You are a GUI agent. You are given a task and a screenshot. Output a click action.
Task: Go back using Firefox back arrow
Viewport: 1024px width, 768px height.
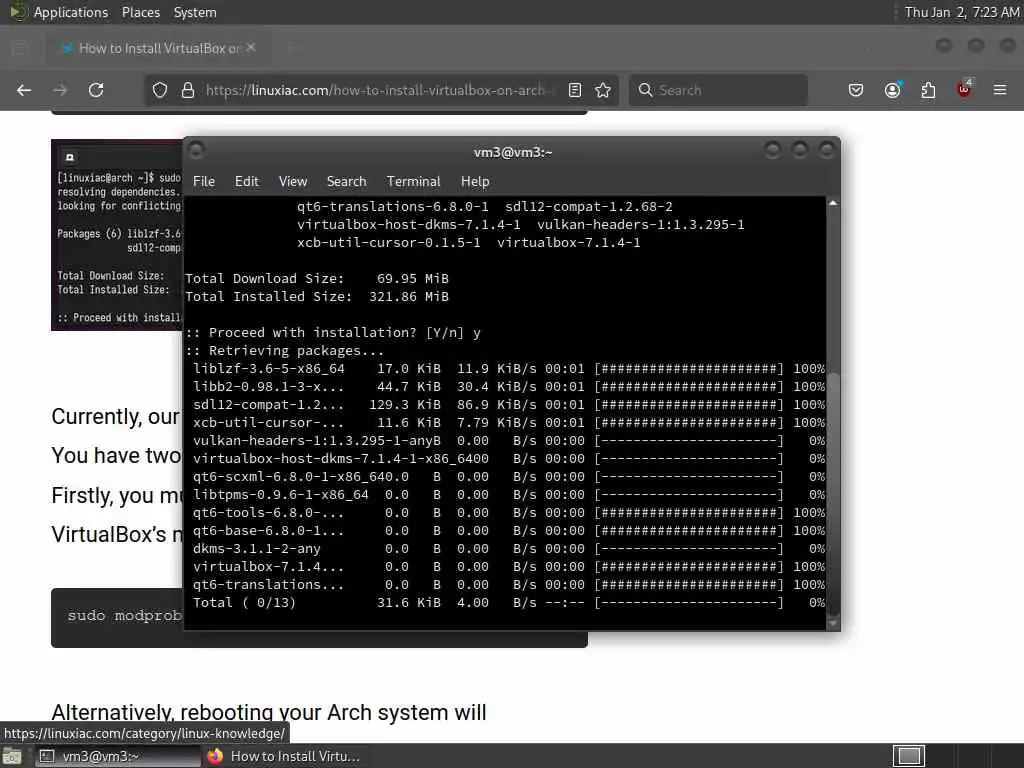24,90
